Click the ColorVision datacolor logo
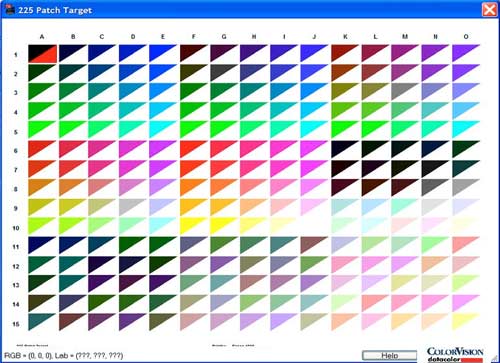 click(x=455, y=355)
